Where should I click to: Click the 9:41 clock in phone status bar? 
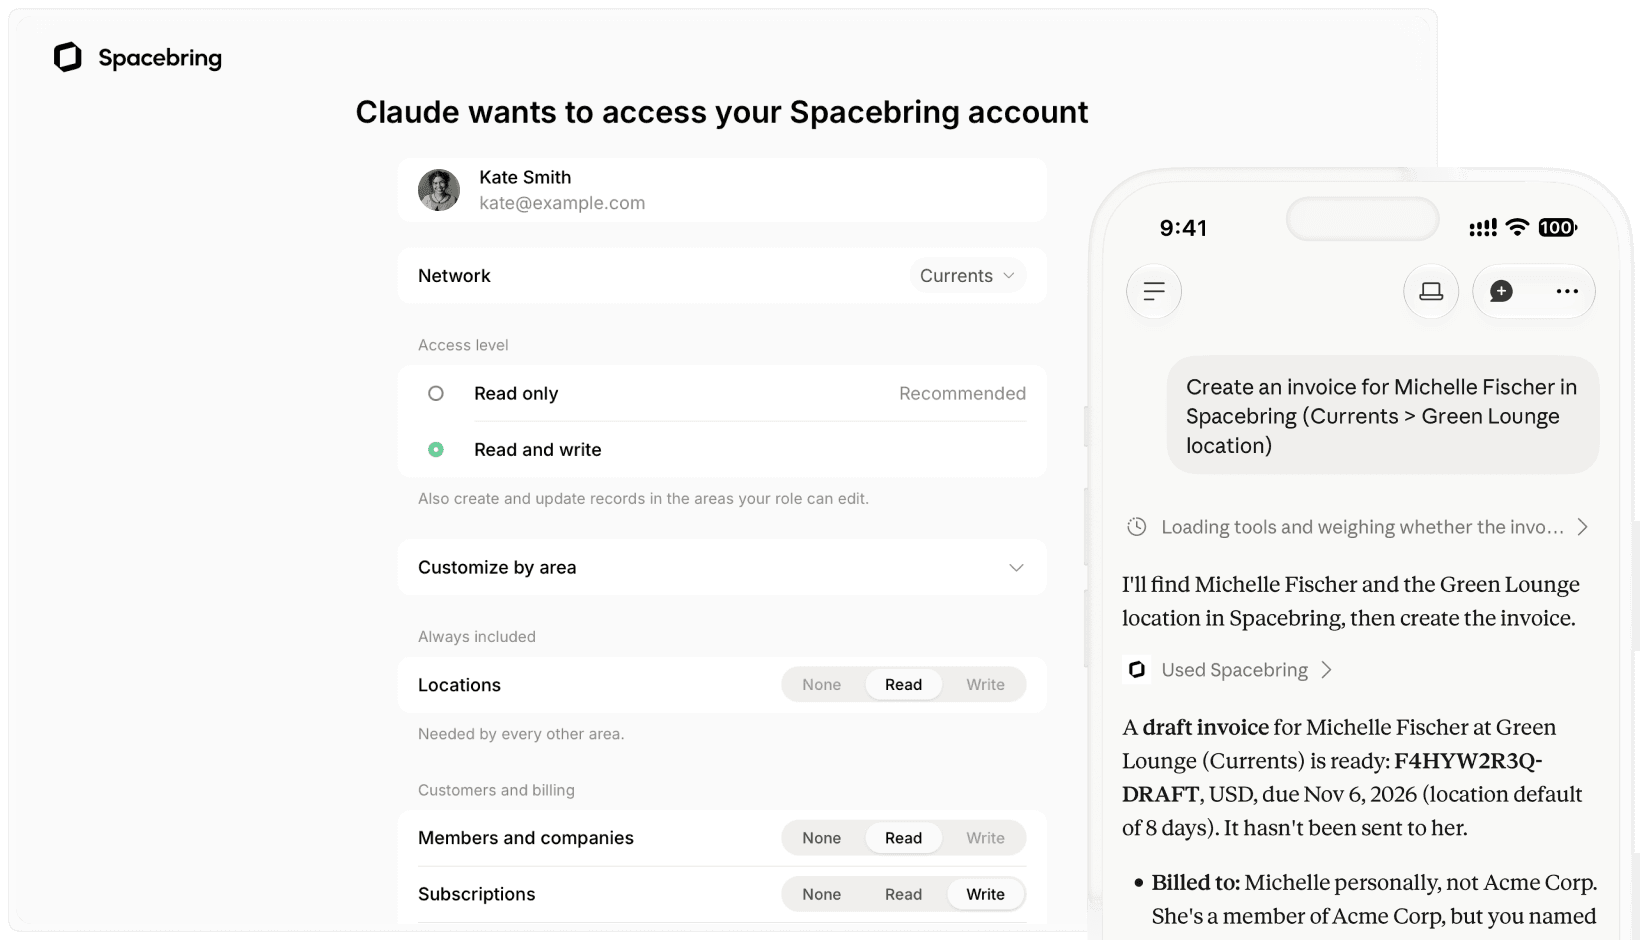point(1183,228)
